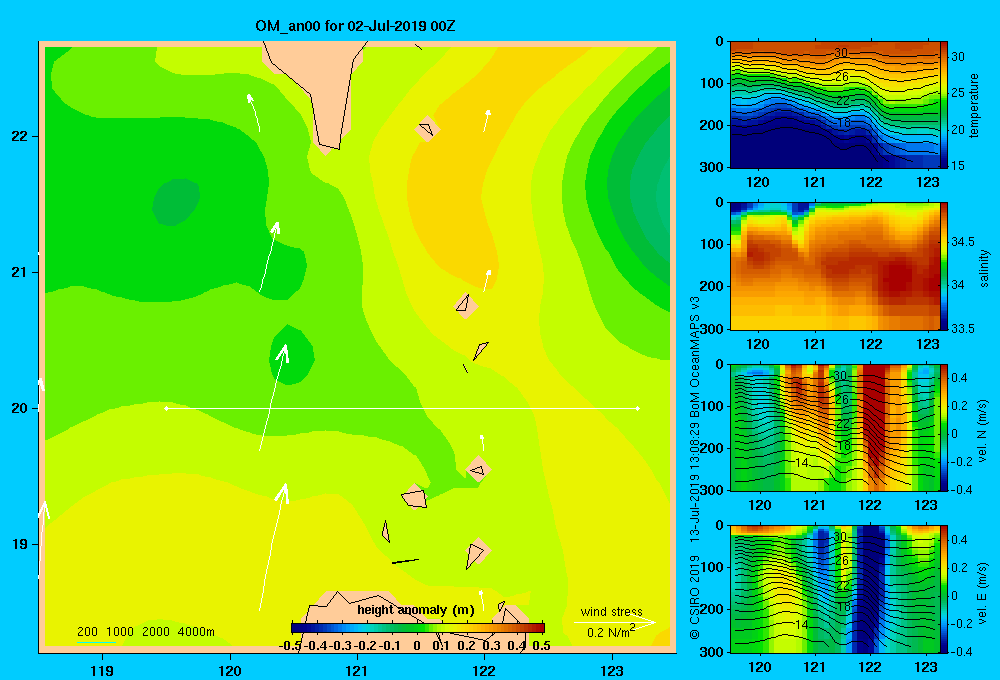The width and height of the screenshot is (1000, 680).
Task: Click the depth contour legend 200 1000 2000 4000m
Action: [x=145, y=632]
